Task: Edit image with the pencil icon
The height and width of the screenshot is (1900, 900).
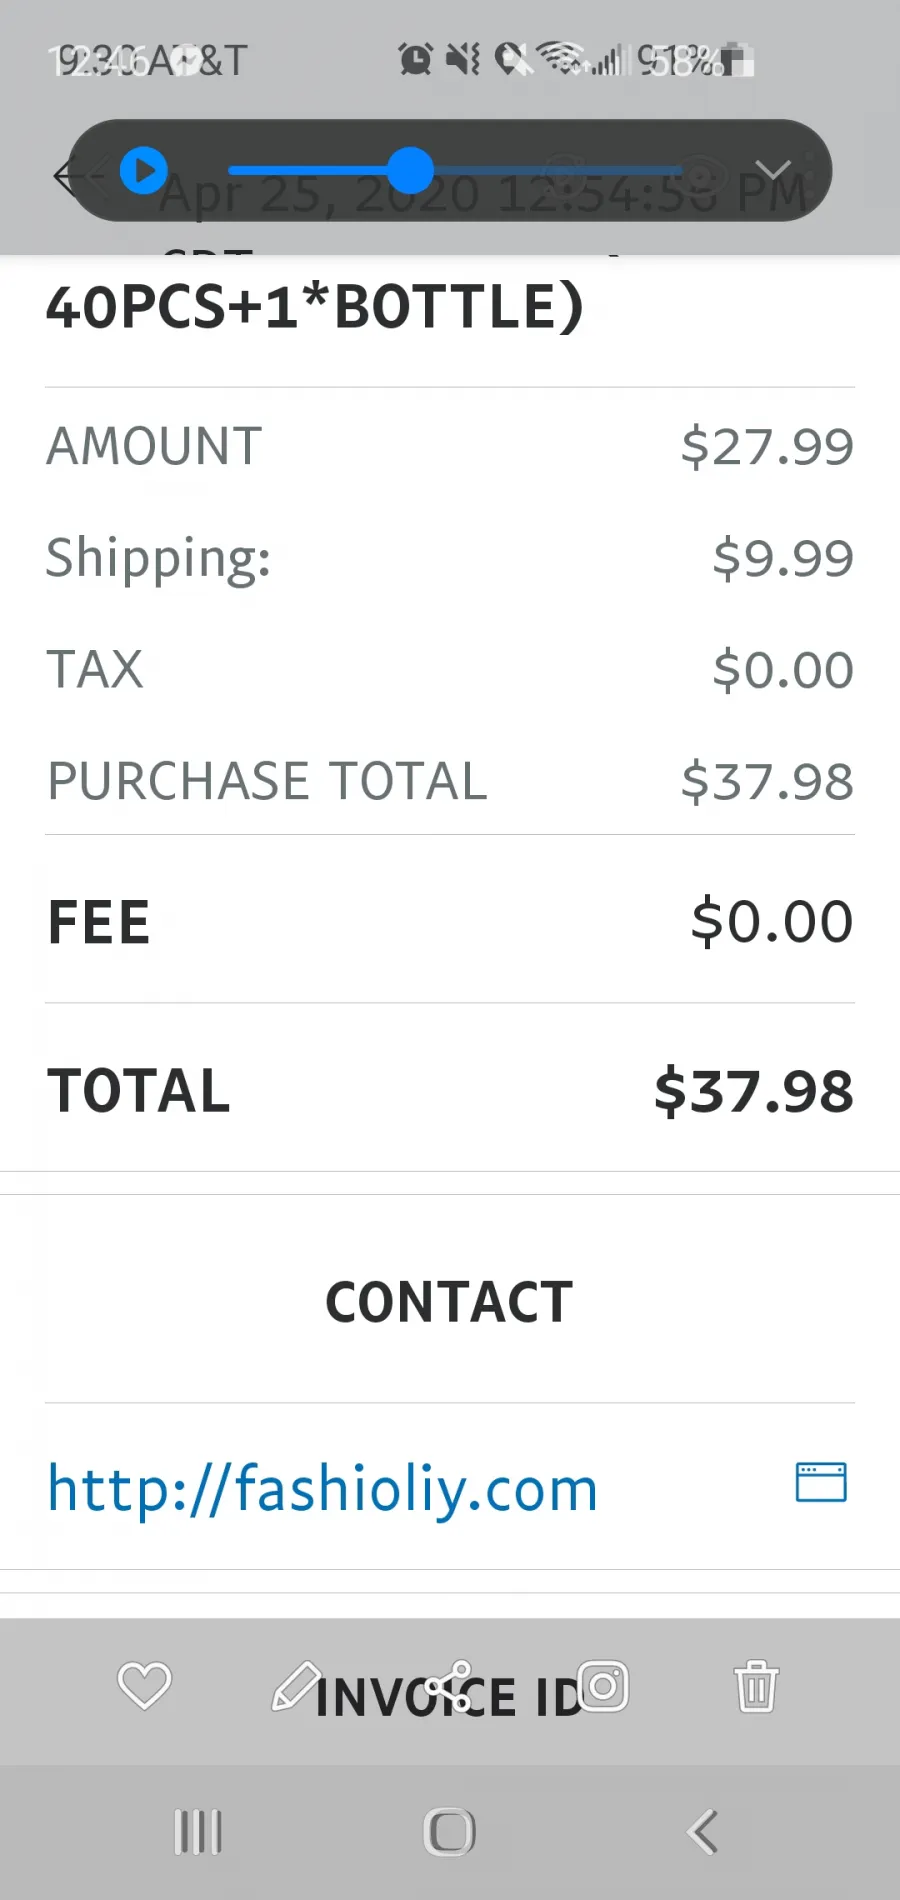Action: point(296,1686)
